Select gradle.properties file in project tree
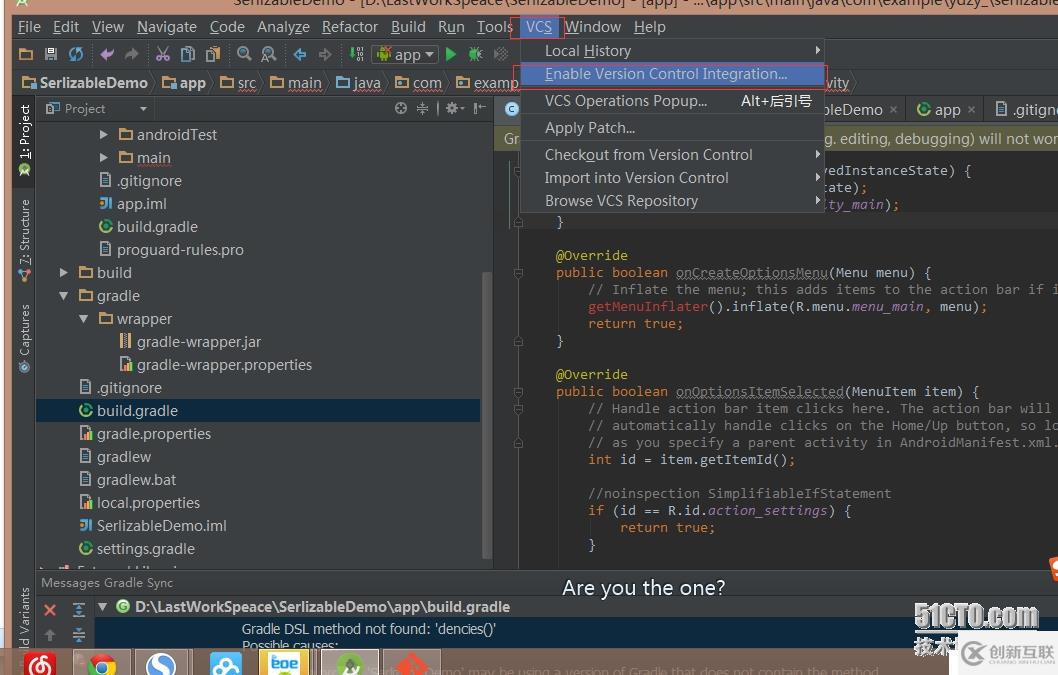 pyautogui.click(x=153, y=434)
